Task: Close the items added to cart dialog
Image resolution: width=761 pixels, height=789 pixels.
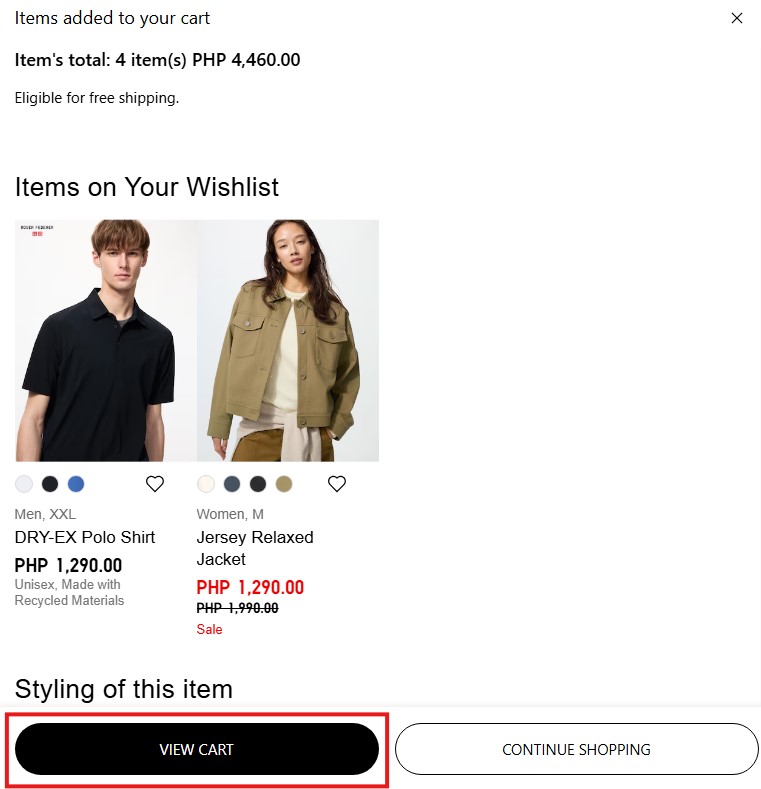Action: point(736,18)
